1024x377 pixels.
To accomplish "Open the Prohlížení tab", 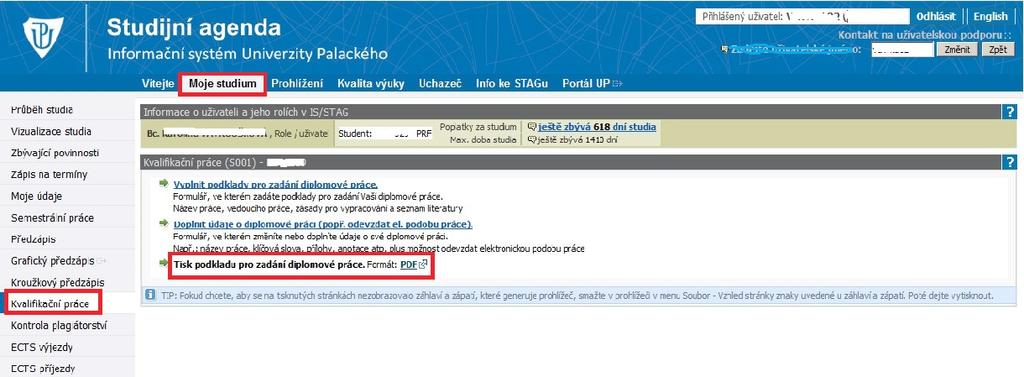I will [x=297, y=84].
